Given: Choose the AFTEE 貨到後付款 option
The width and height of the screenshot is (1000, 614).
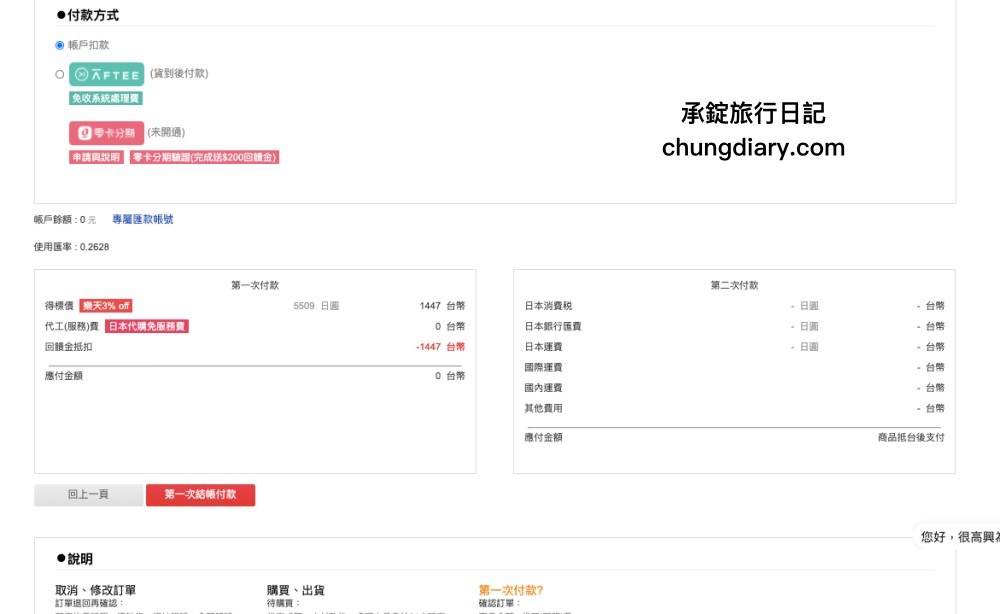Looking at the screenshot, I should [x=59, y=73].
